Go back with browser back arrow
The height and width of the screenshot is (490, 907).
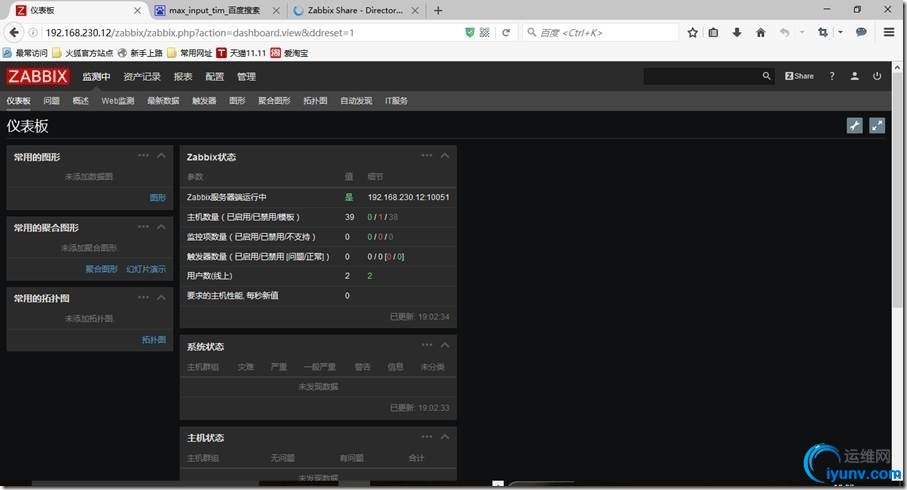click(14, 32)
